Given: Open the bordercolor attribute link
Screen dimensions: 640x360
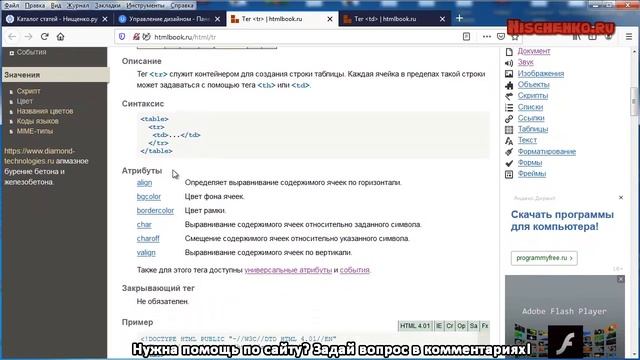Looking at the screenshot, I should point(155,210).
